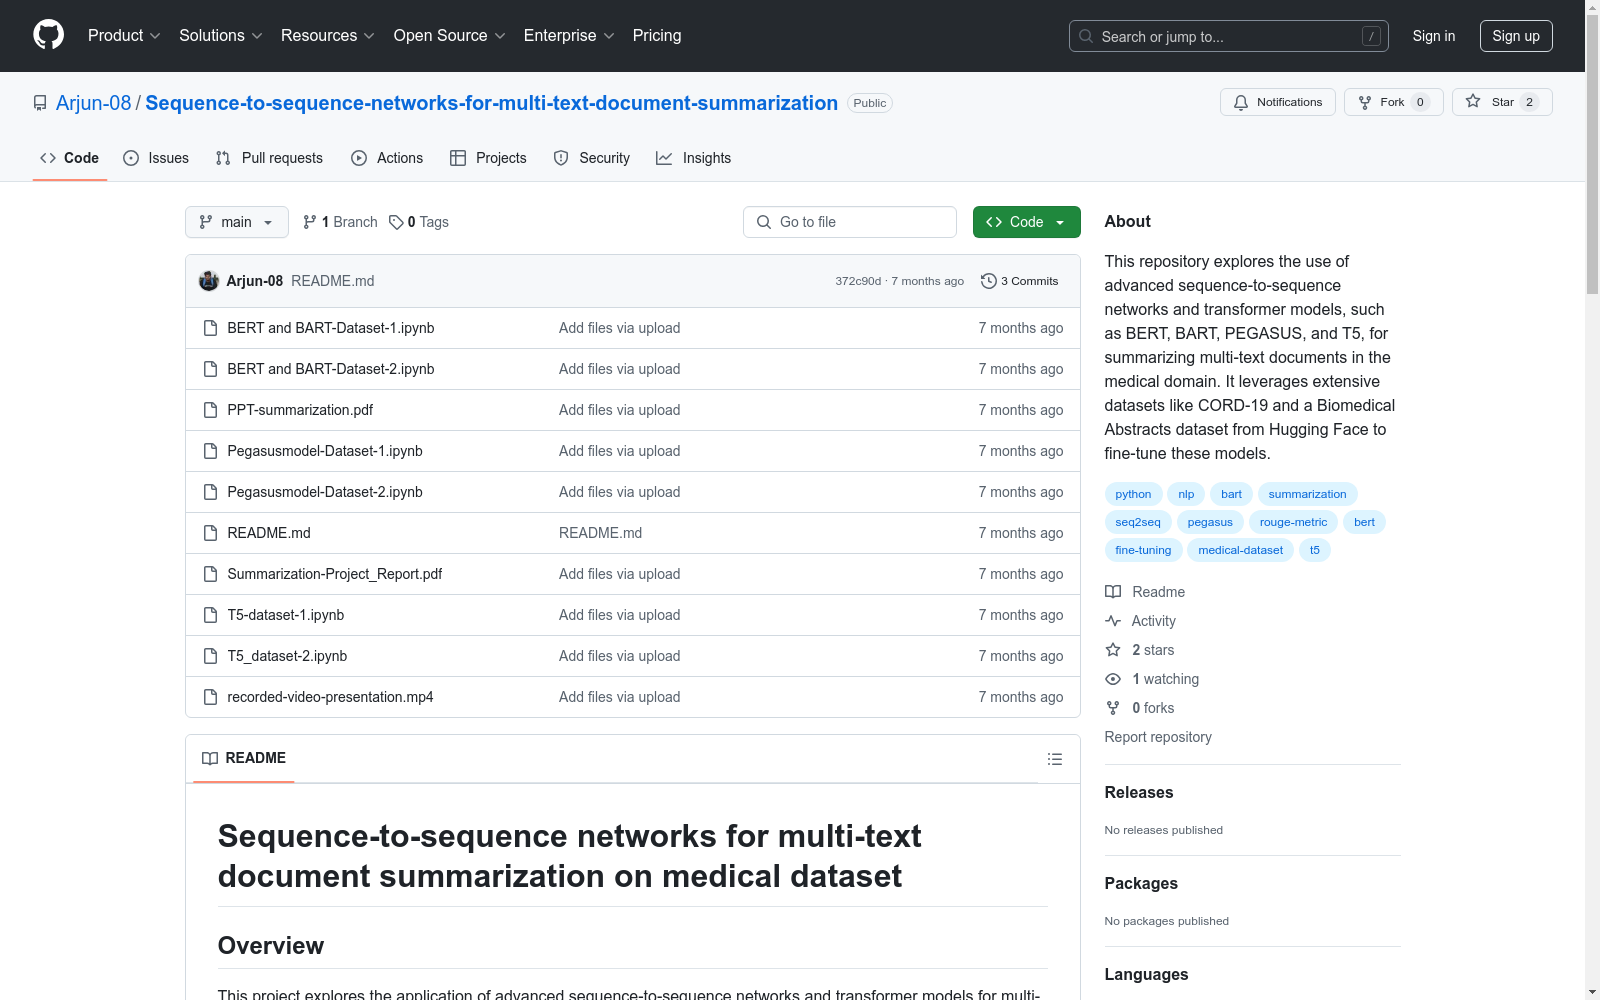1600x1000 pixels.
Task: Open README outline menu icon
Action: coord(1054,759)
